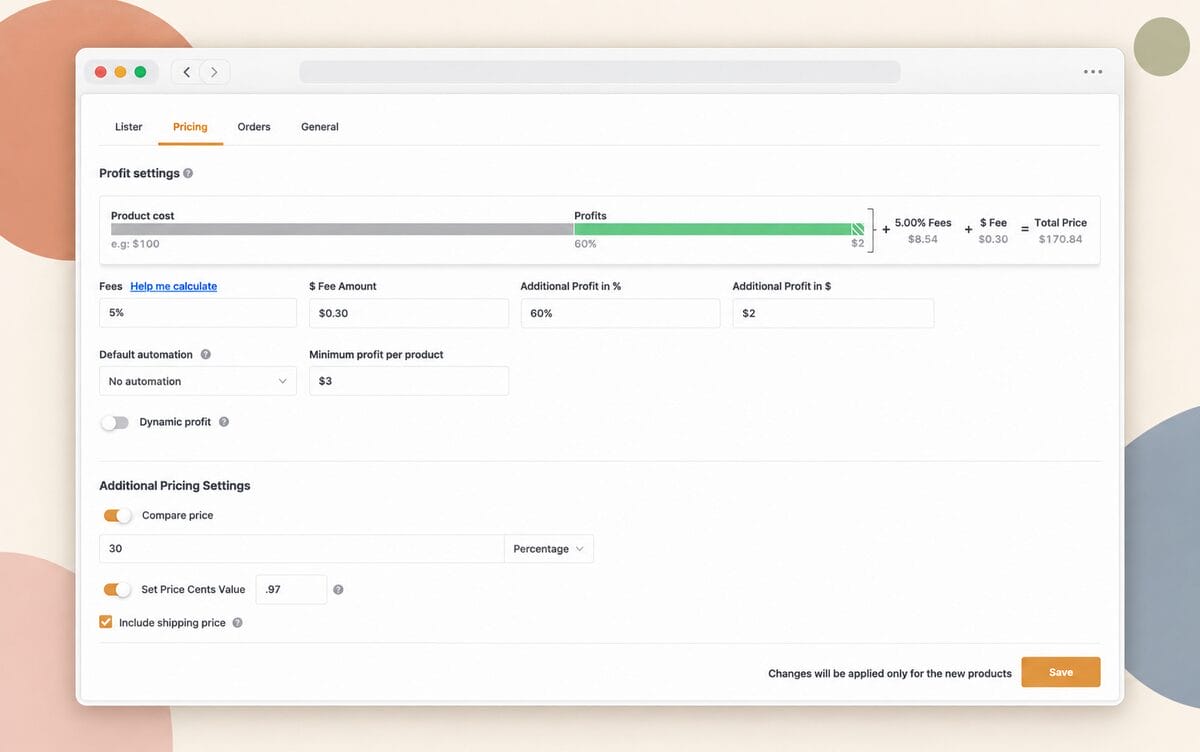Click the compare price value field showing 30

point(301,549)
